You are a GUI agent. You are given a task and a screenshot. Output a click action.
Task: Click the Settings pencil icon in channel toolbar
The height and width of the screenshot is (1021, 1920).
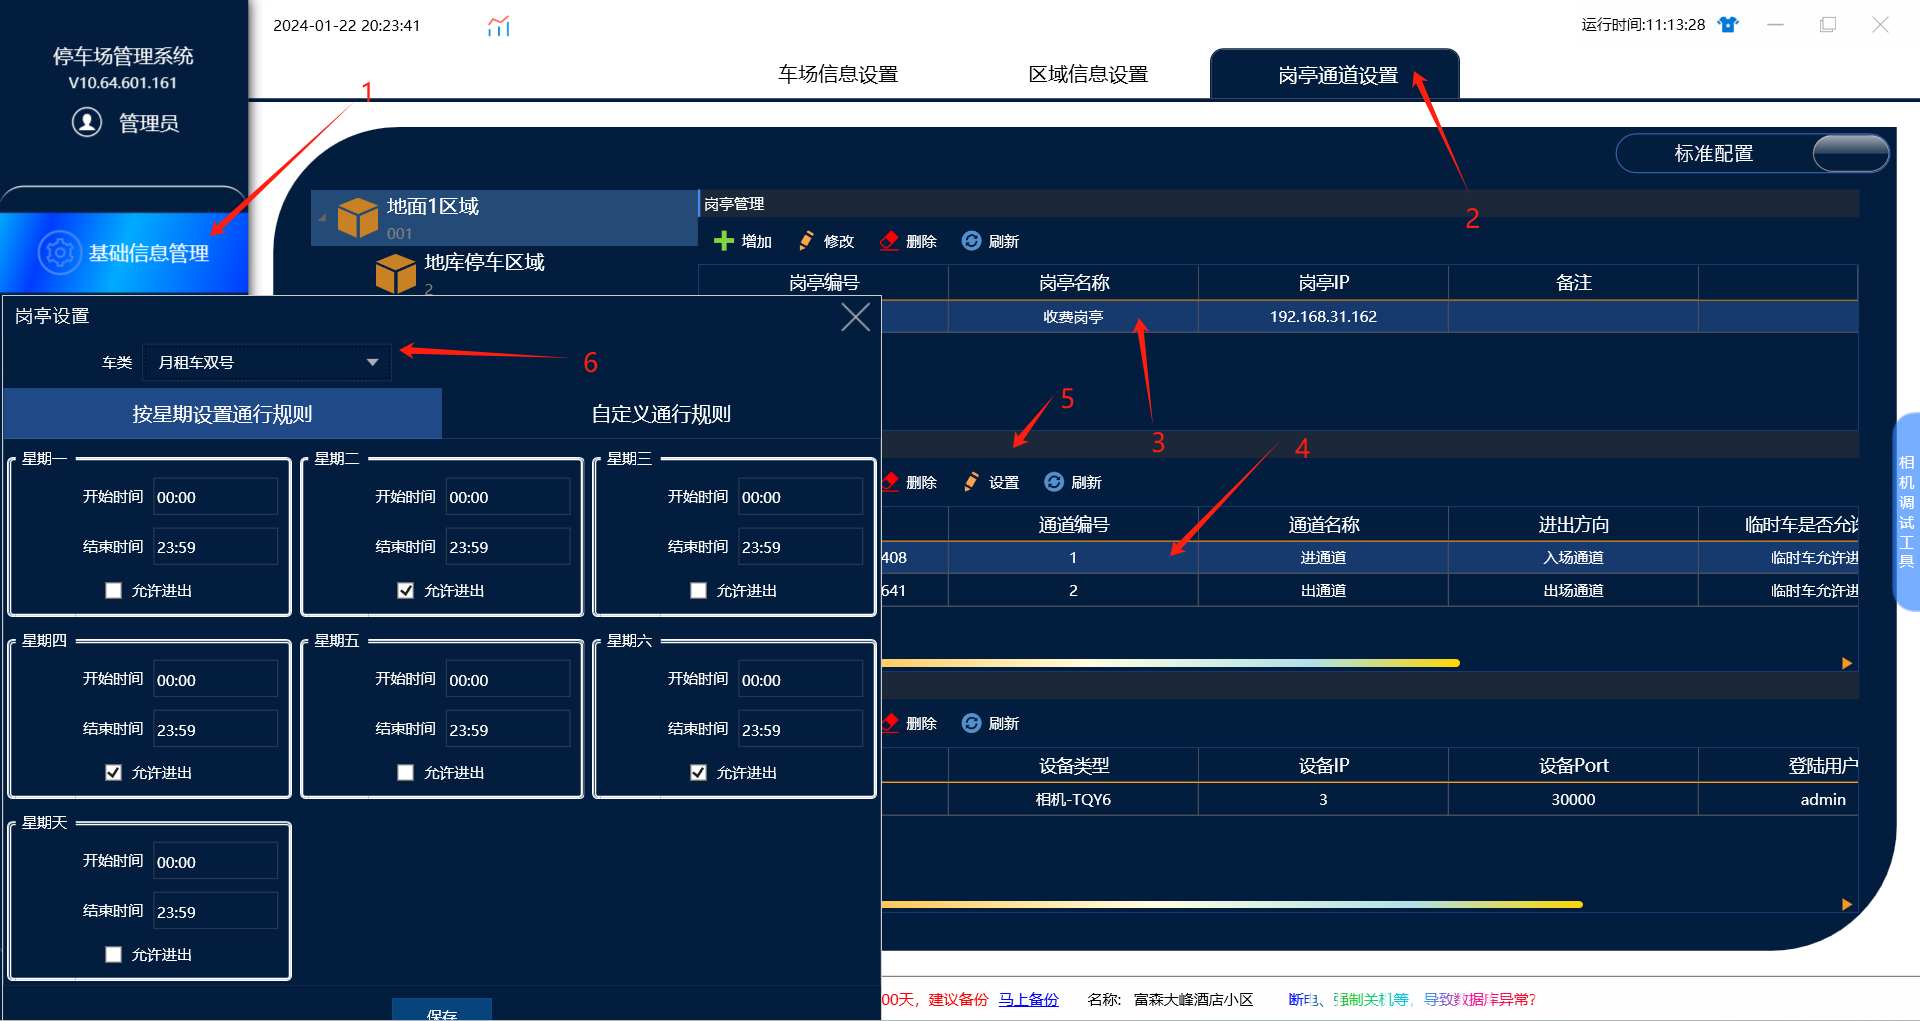pyautogui.click(x=971, y=482)
